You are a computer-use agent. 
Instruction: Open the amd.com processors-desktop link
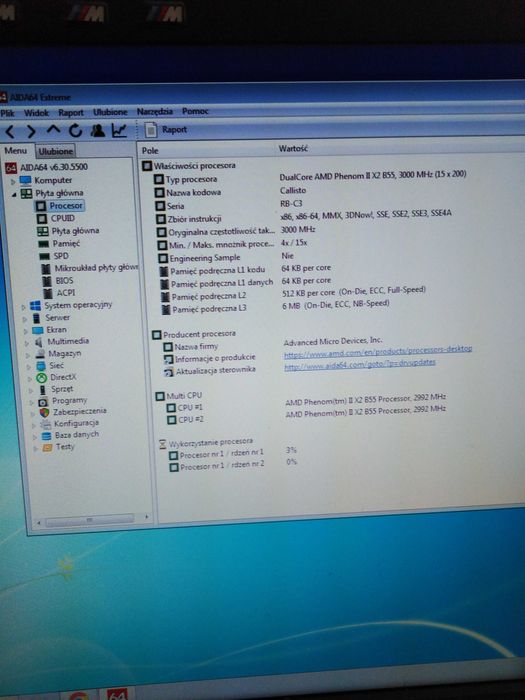coord(378,352)
